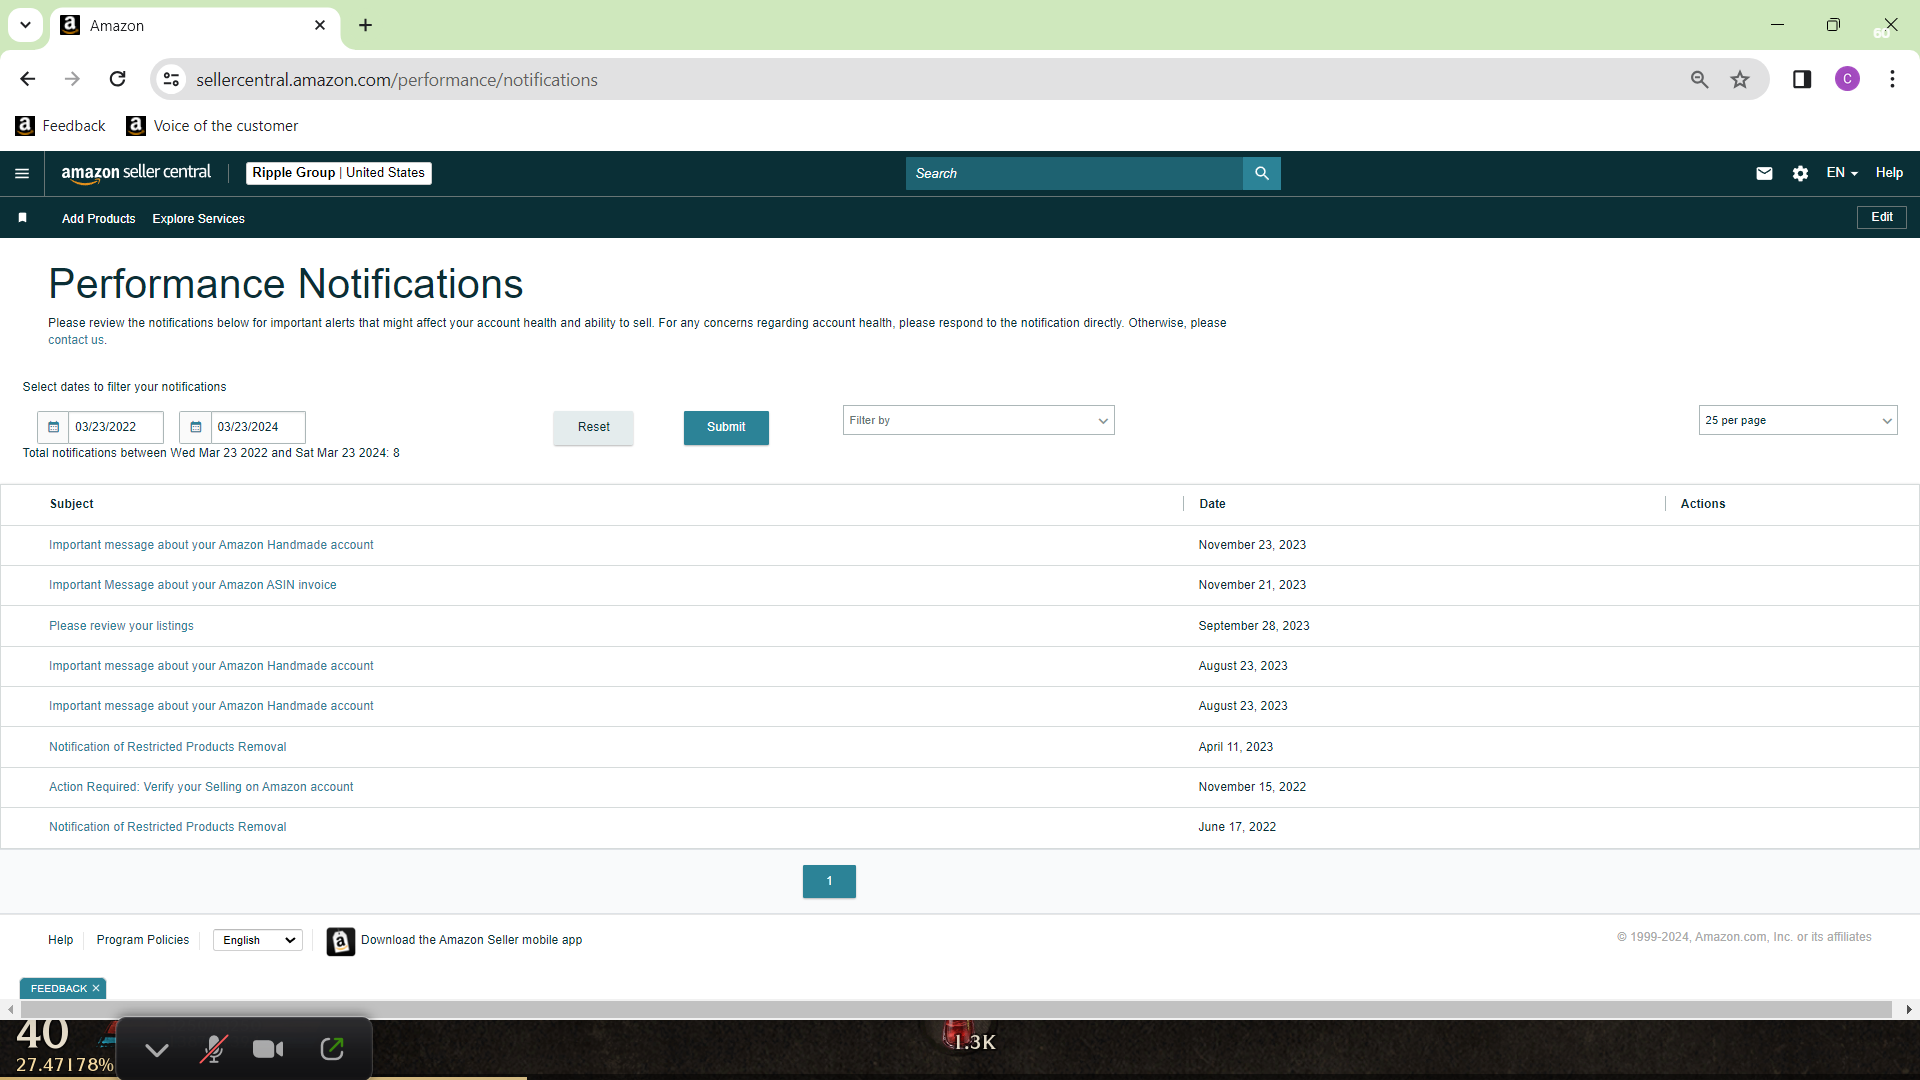Open Program Policies in the footer

(143, 940)
